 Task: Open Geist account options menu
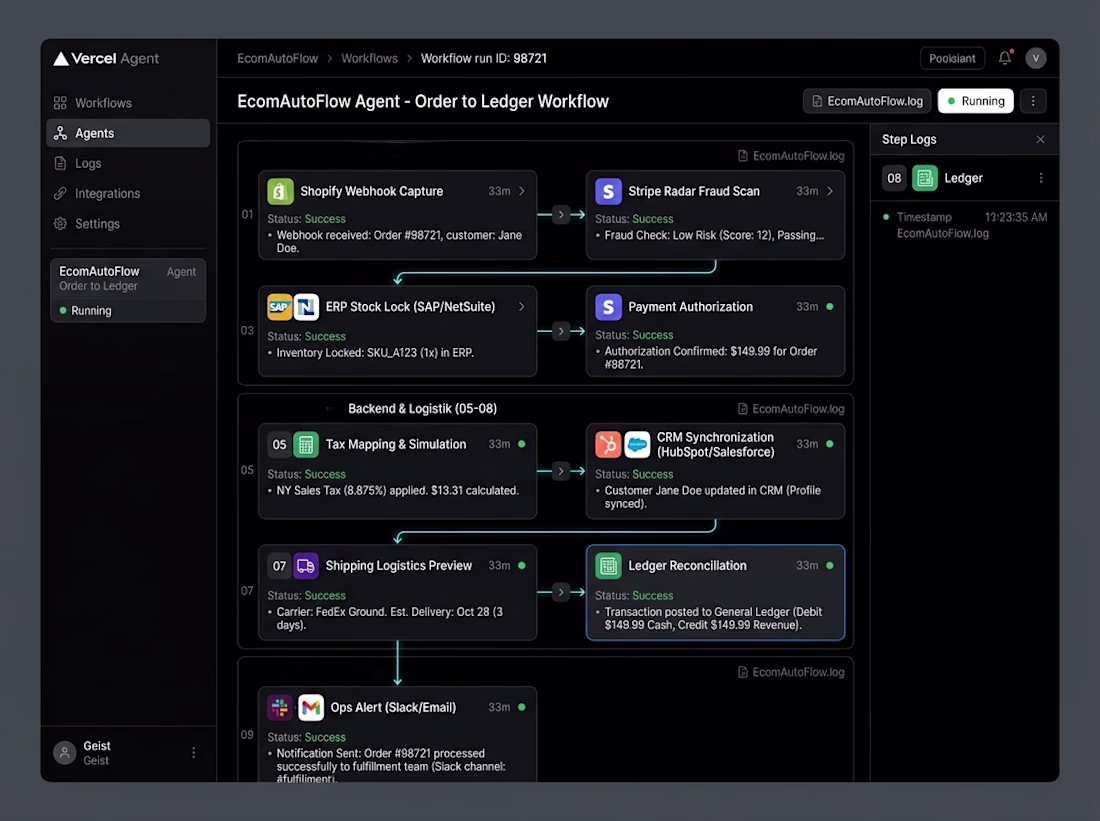click(x=194, y=752)
